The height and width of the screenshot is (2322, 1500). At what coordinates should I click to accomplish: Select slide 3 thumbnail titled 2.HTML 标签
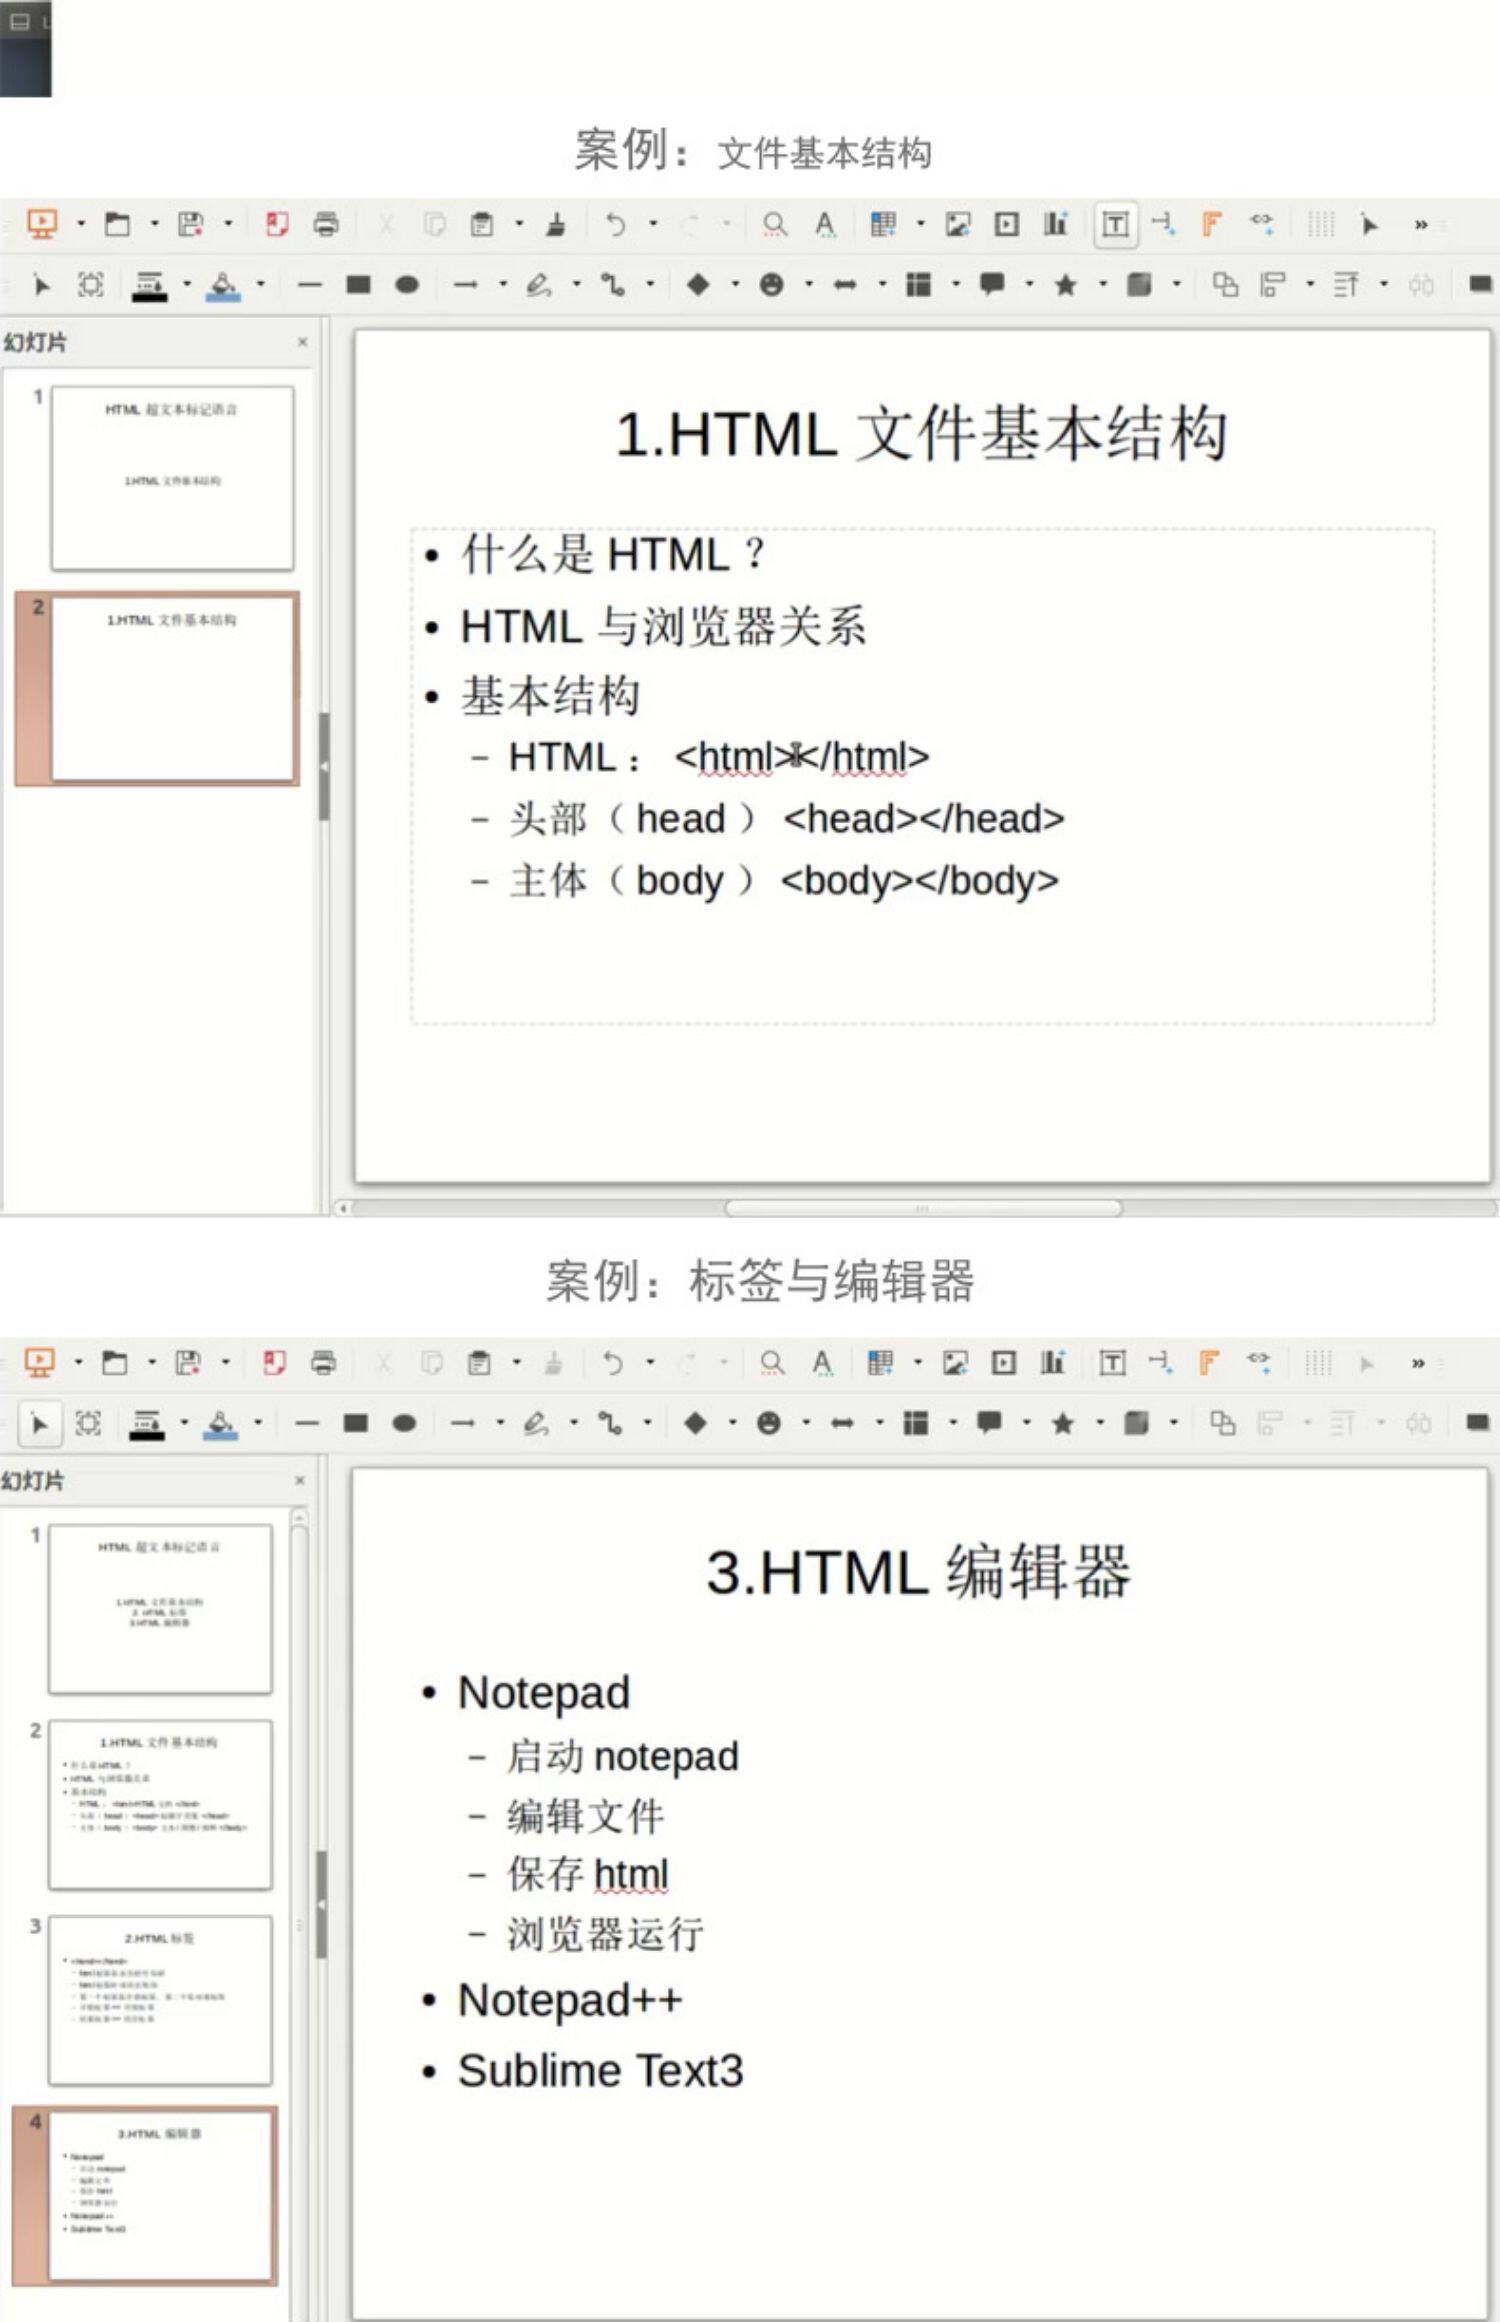[160, 2000]
